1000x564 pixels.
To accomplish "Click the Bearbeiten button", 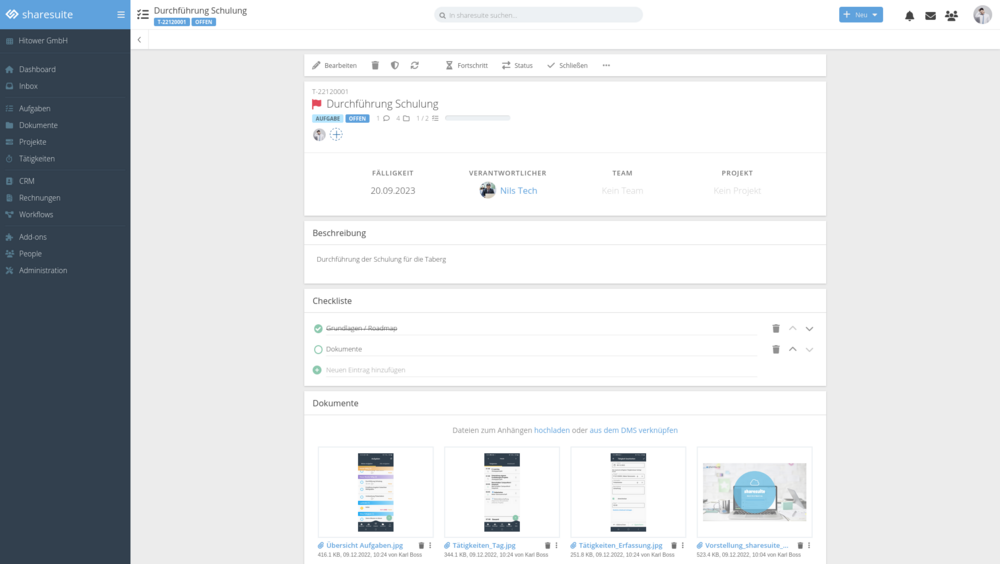I will (x=334, y=65).
